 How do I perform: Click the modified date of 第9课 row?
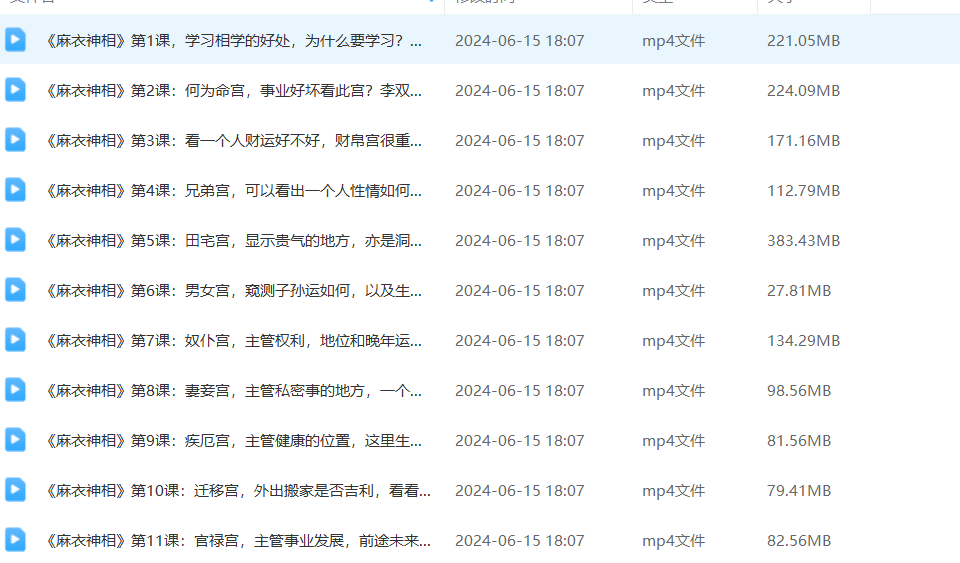(x=519, y=441)
